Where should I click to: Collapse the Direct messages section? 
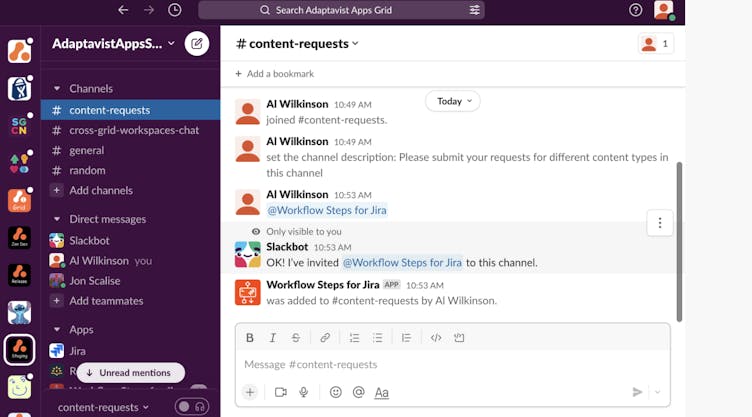(57, 219)
